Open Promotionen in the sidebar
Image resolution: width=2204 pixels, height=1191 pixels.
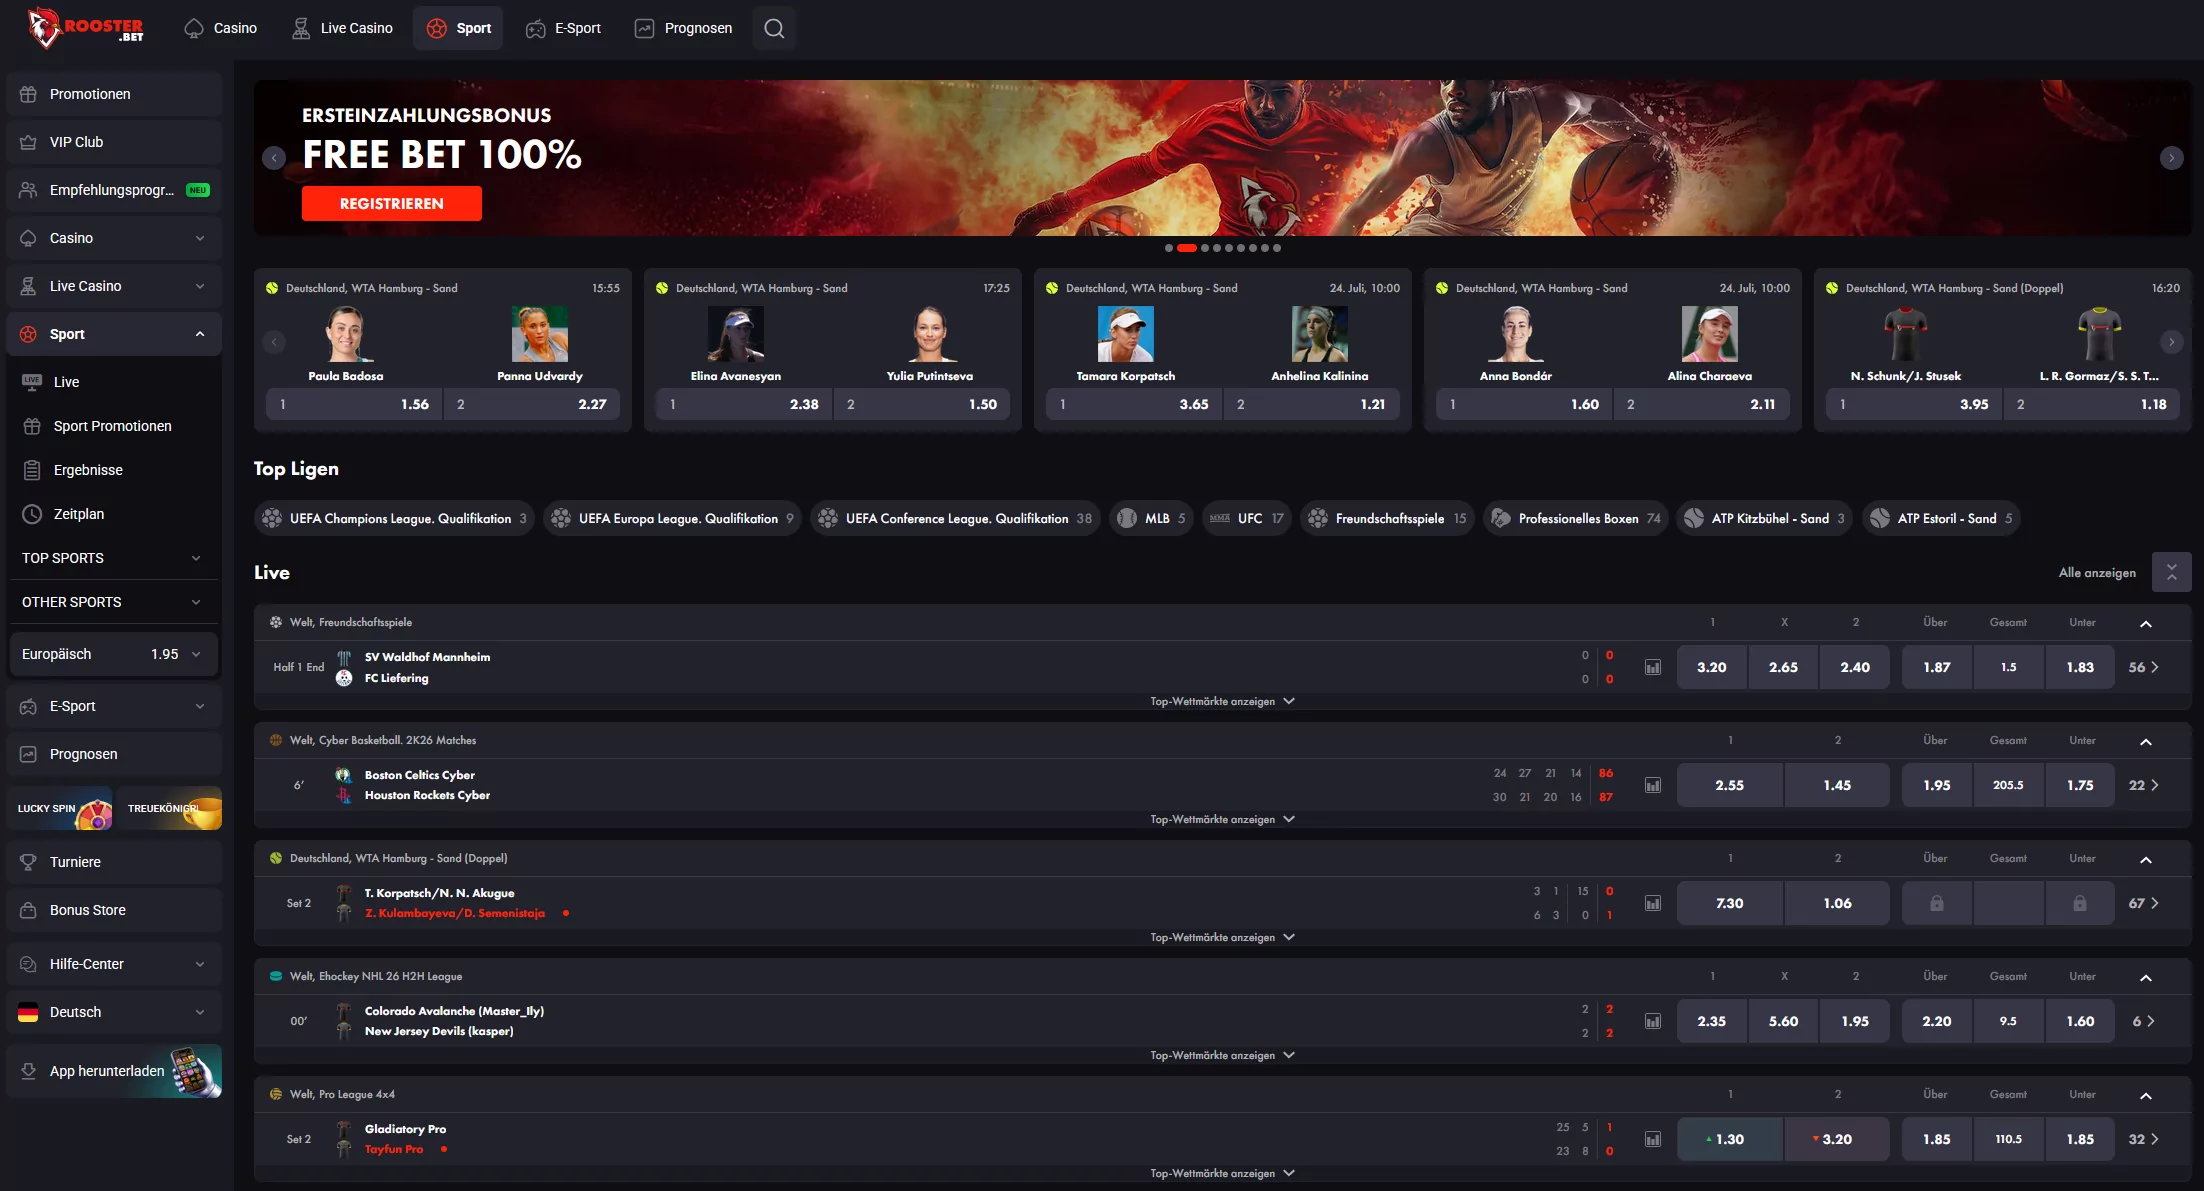pyautogui.click(x=114, y=94)
